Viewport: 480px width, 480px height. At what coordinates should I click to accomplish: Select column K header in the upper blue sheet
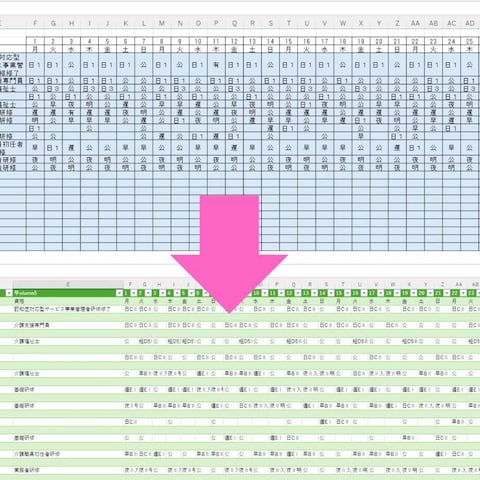126,23
